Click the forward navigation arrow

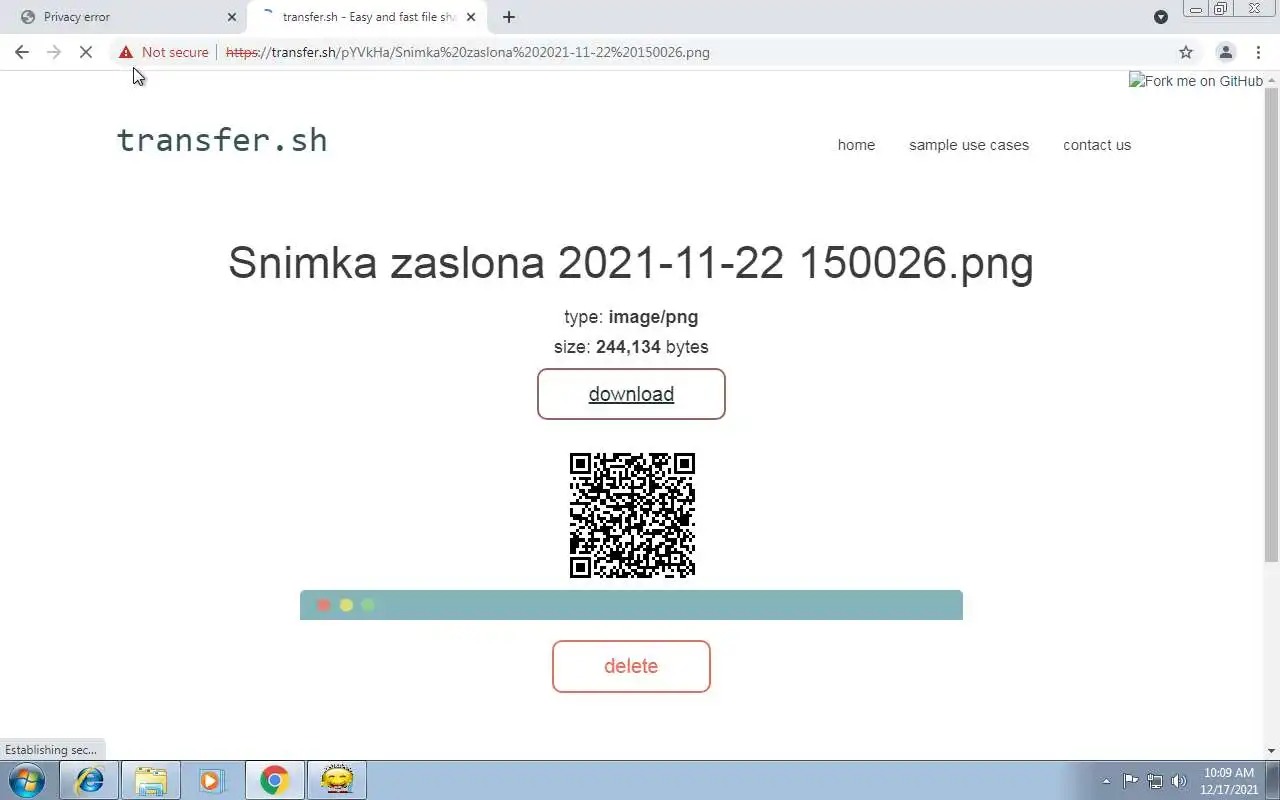(54, 52)
